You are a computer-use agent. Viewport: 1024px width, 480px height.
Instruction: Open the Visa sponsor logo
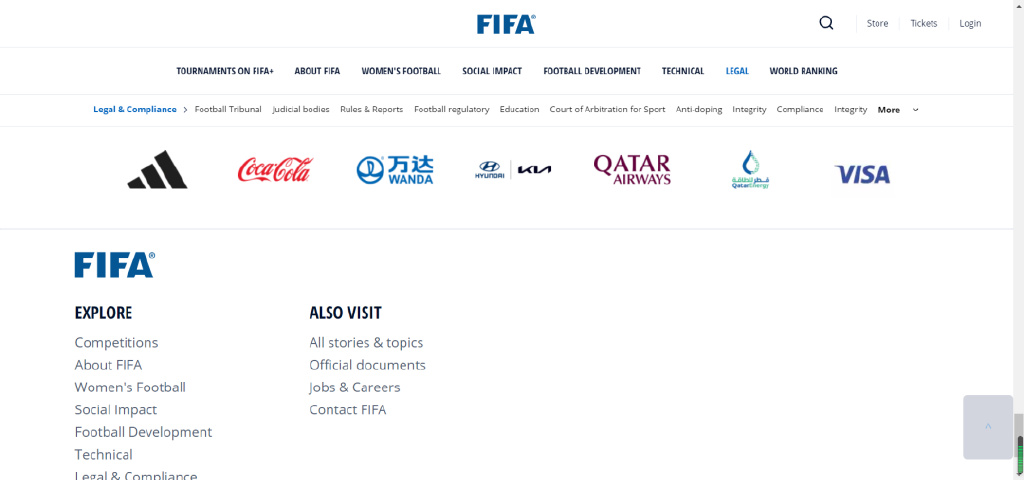862,175
